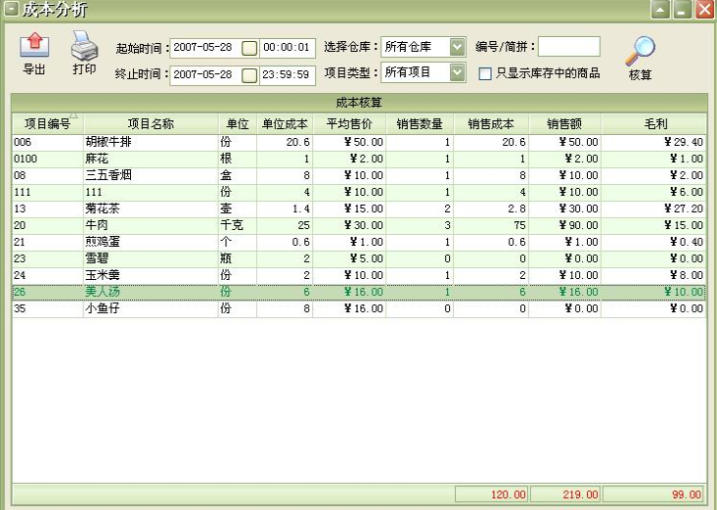717x510 pixels.
Task: Click item number 0100 cell
Action: [48, 159]
